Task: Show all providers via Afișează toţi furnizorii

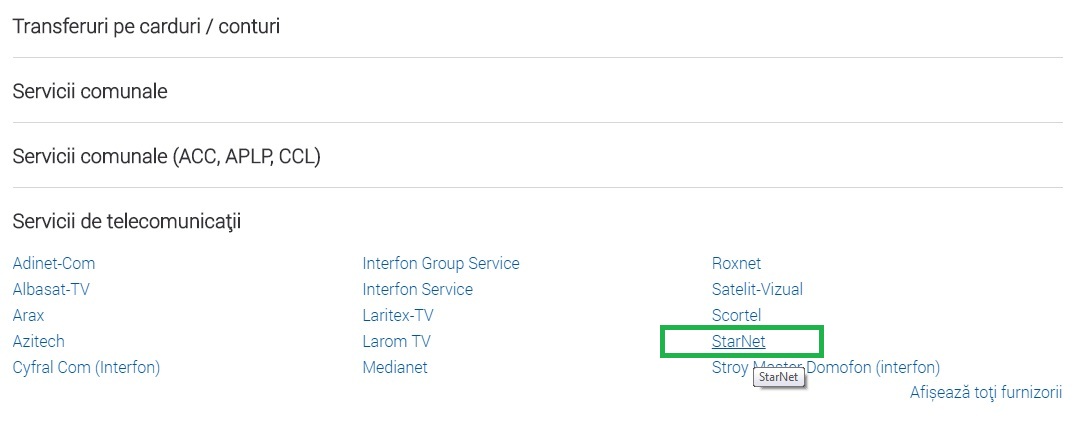Action: click(985, 393)
